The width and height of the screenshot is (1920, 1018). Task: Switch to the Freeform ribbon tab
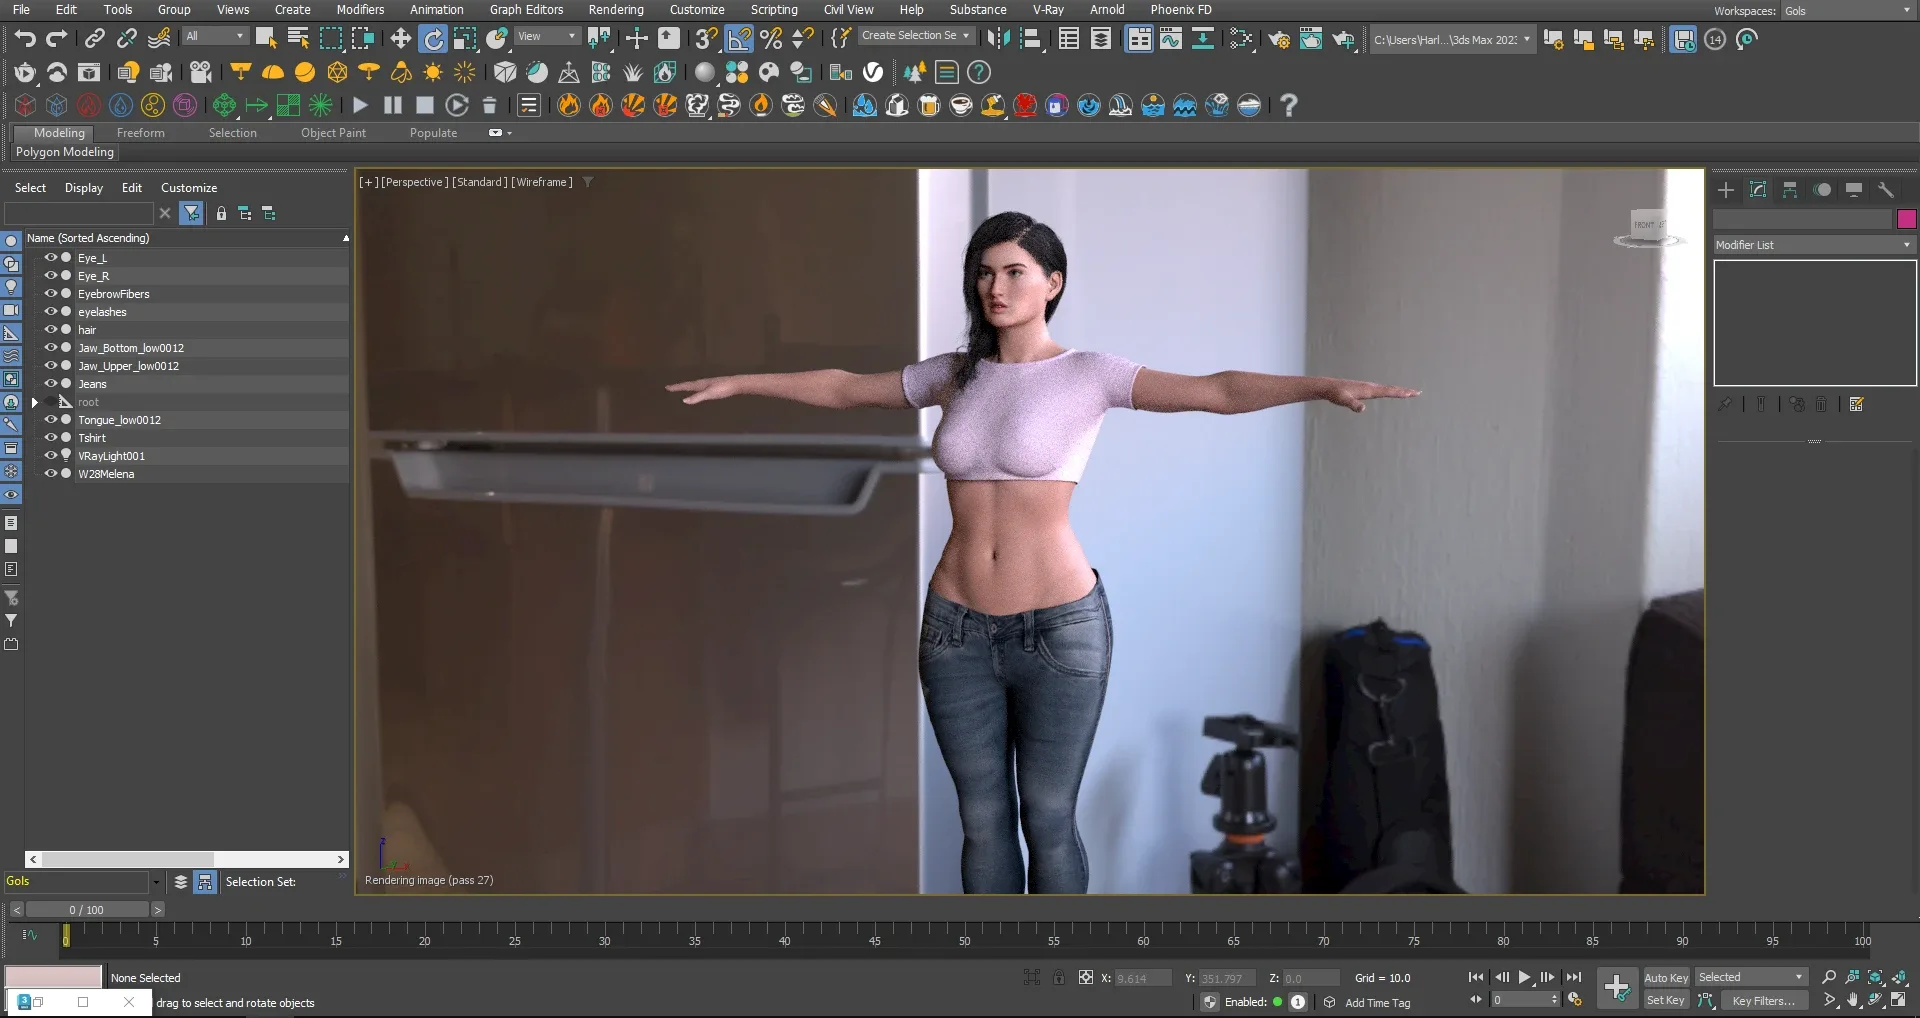141,132
